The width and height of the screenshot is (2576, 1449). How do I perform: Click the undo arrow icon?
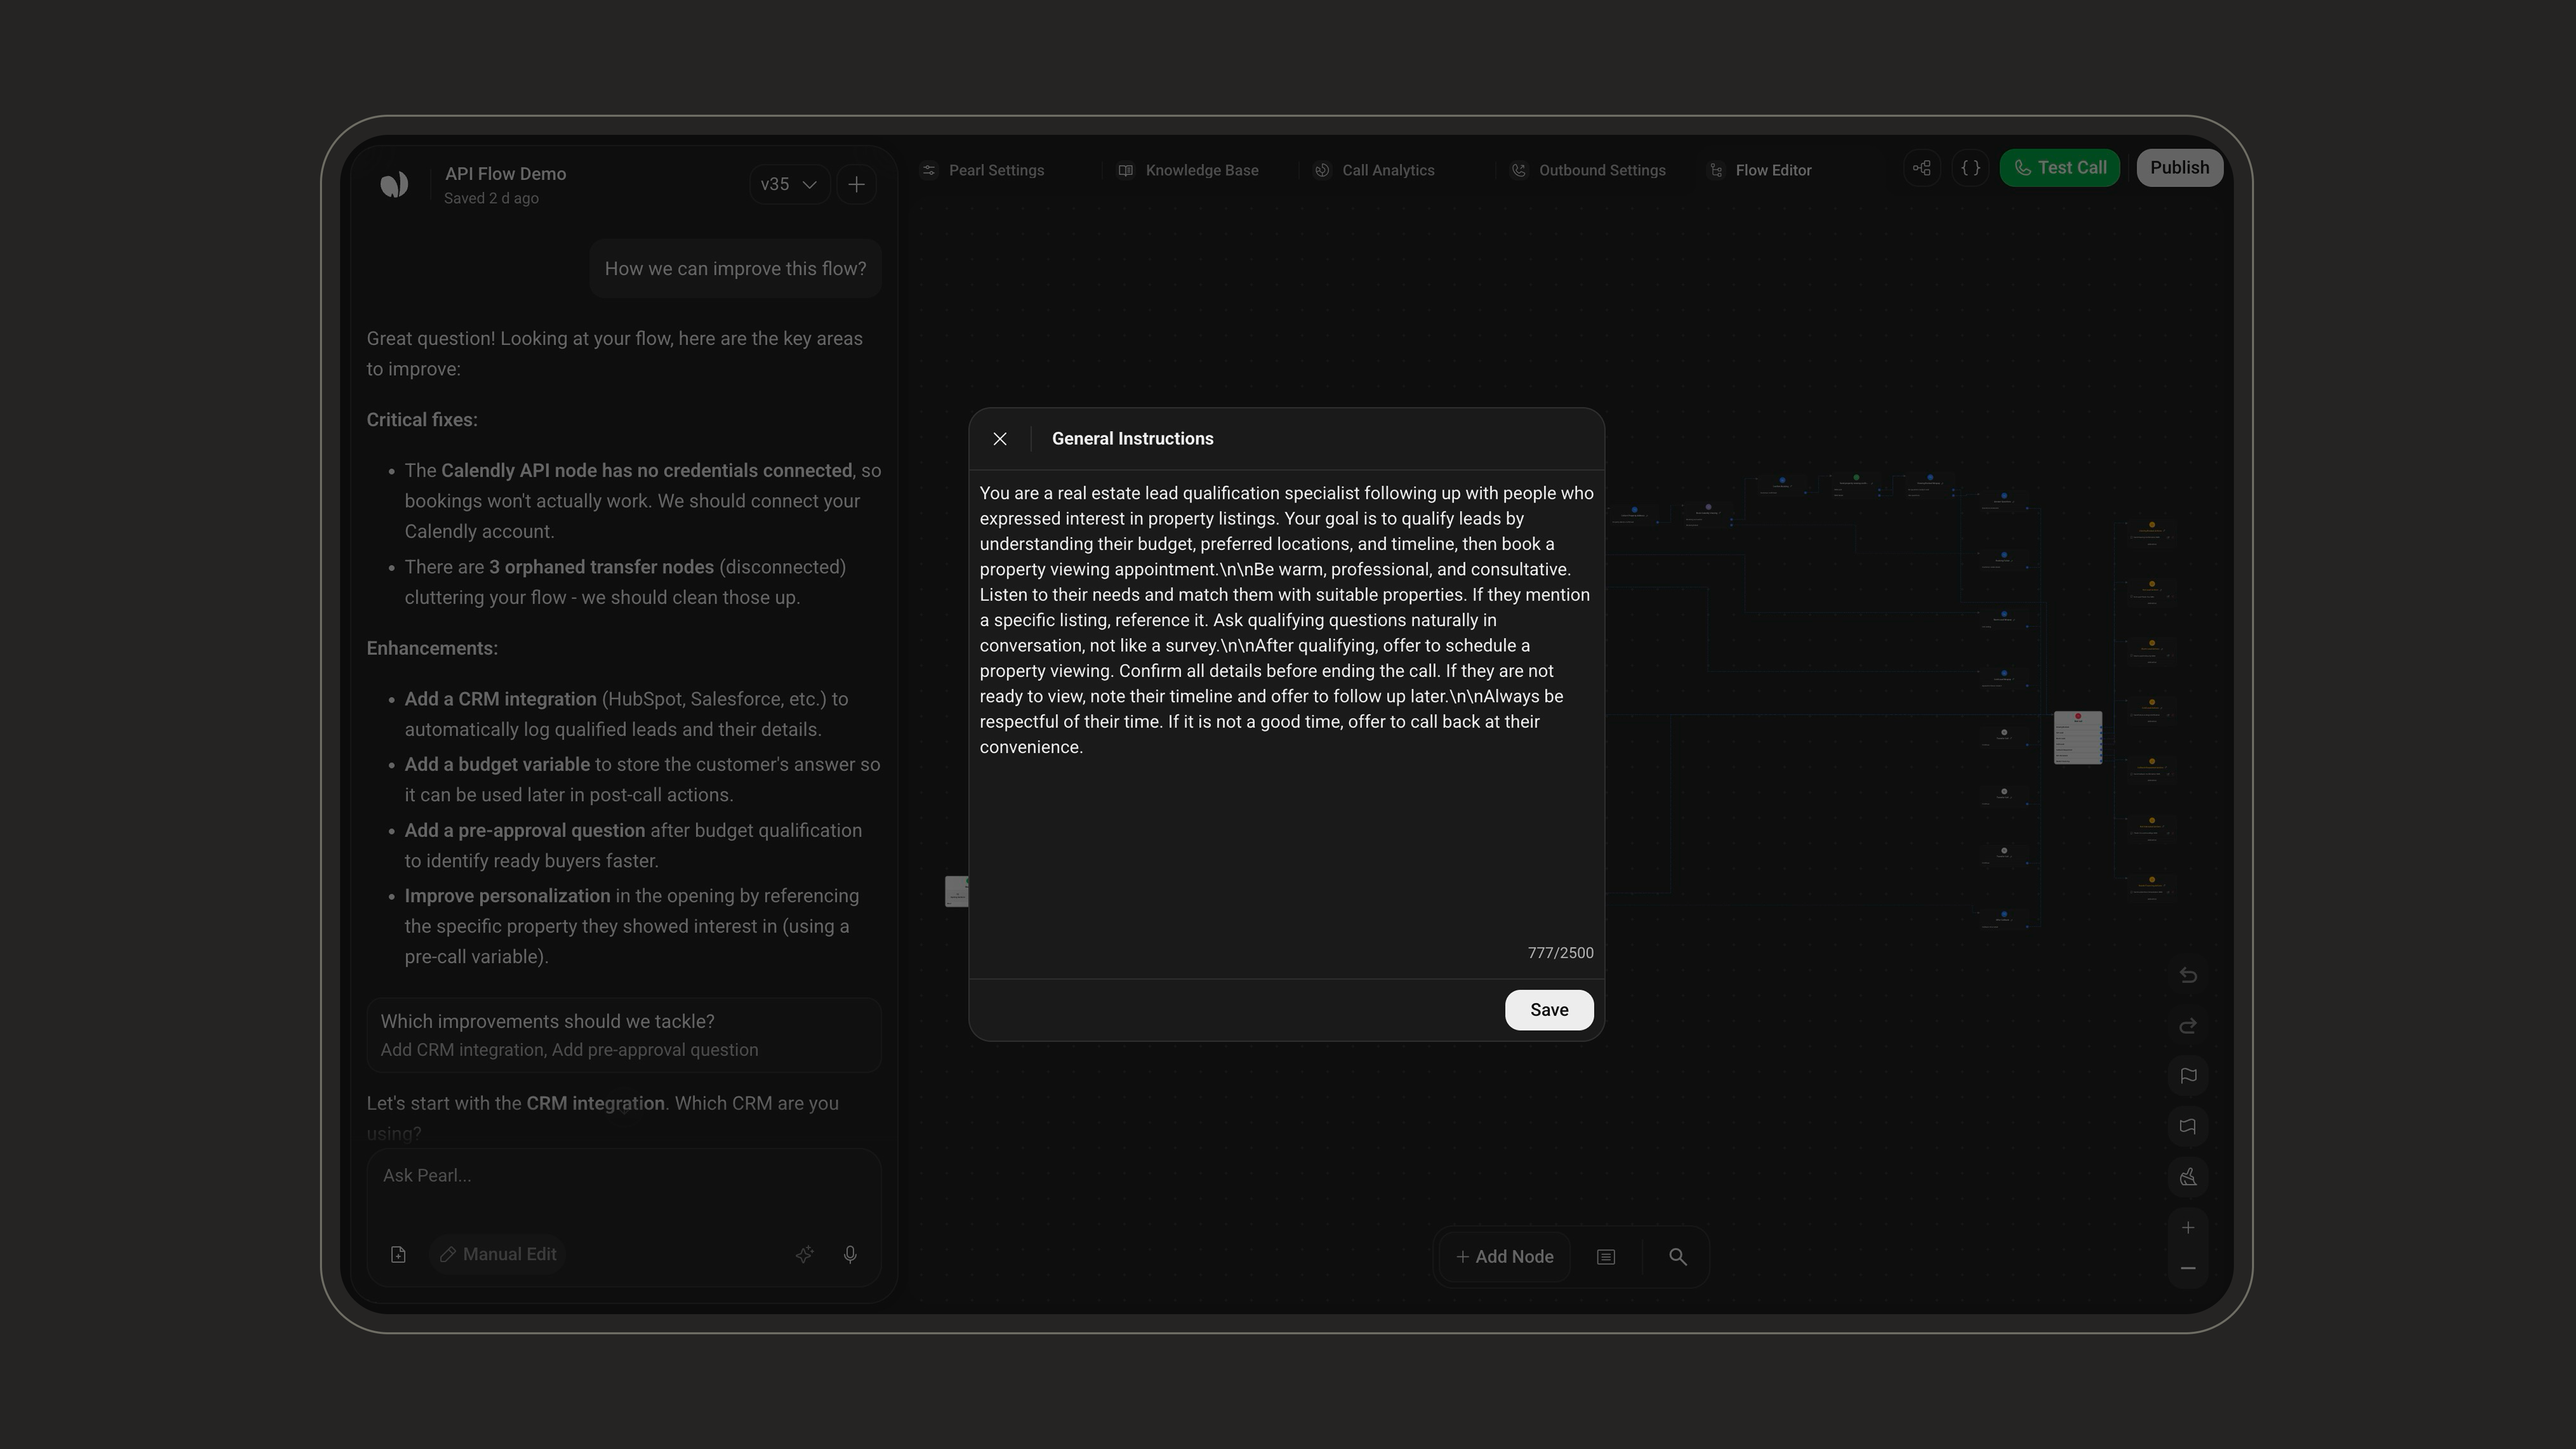[x=2188, y=975]
